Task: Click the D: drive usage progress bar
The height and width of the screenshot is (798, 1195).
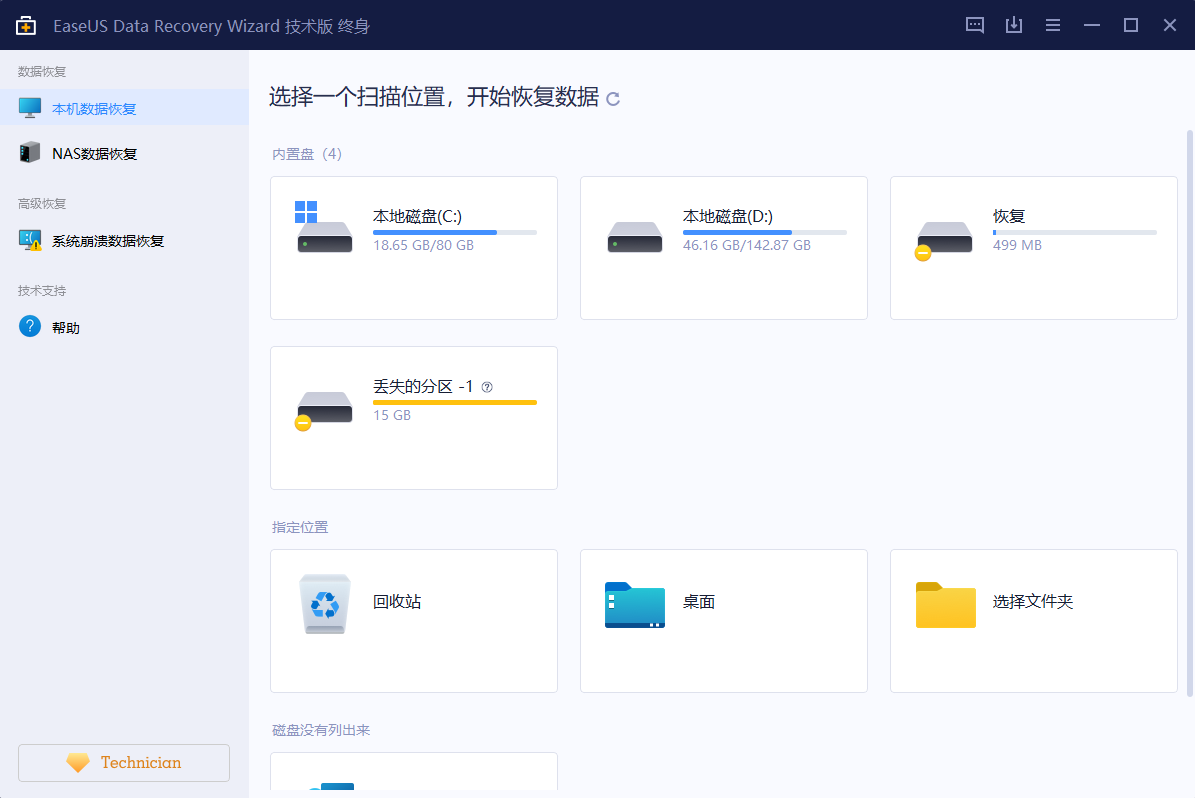Action: pos(764,232)
